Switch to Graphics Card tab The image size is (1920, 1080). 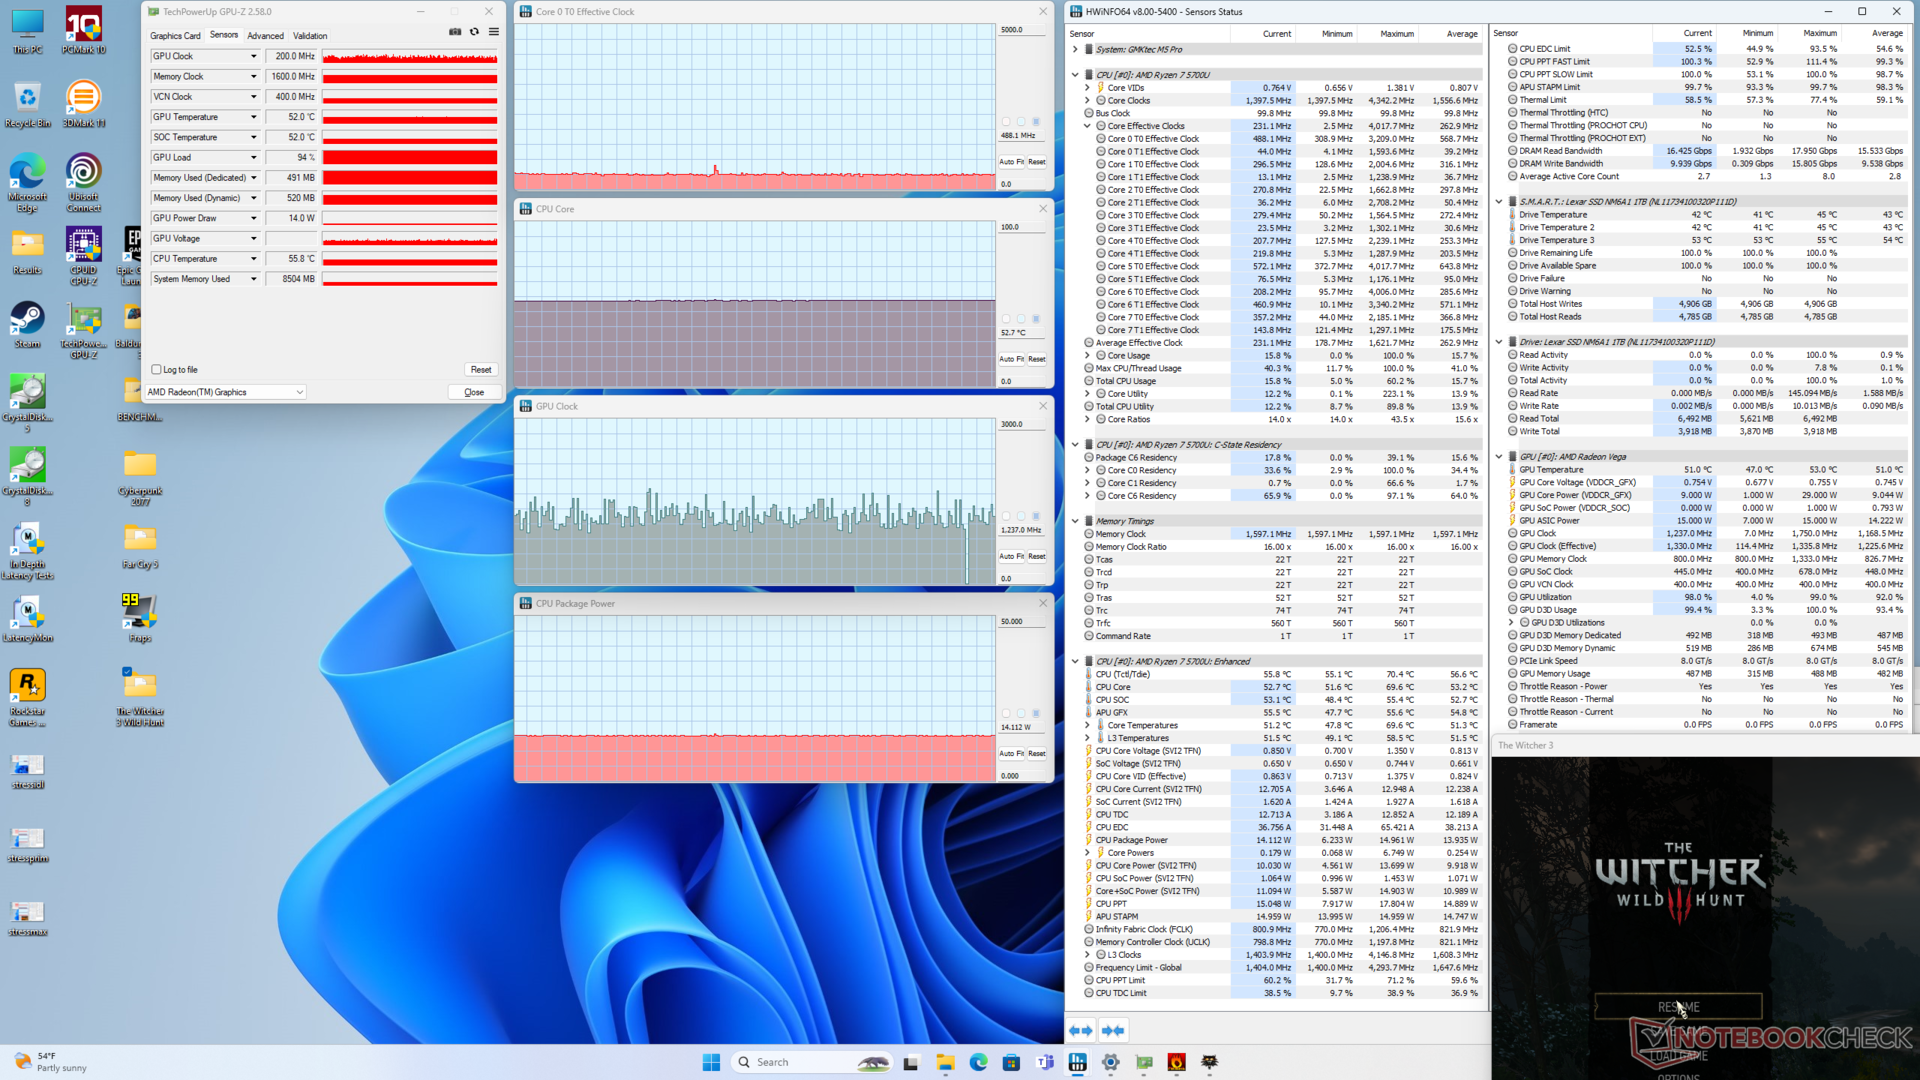175,35
